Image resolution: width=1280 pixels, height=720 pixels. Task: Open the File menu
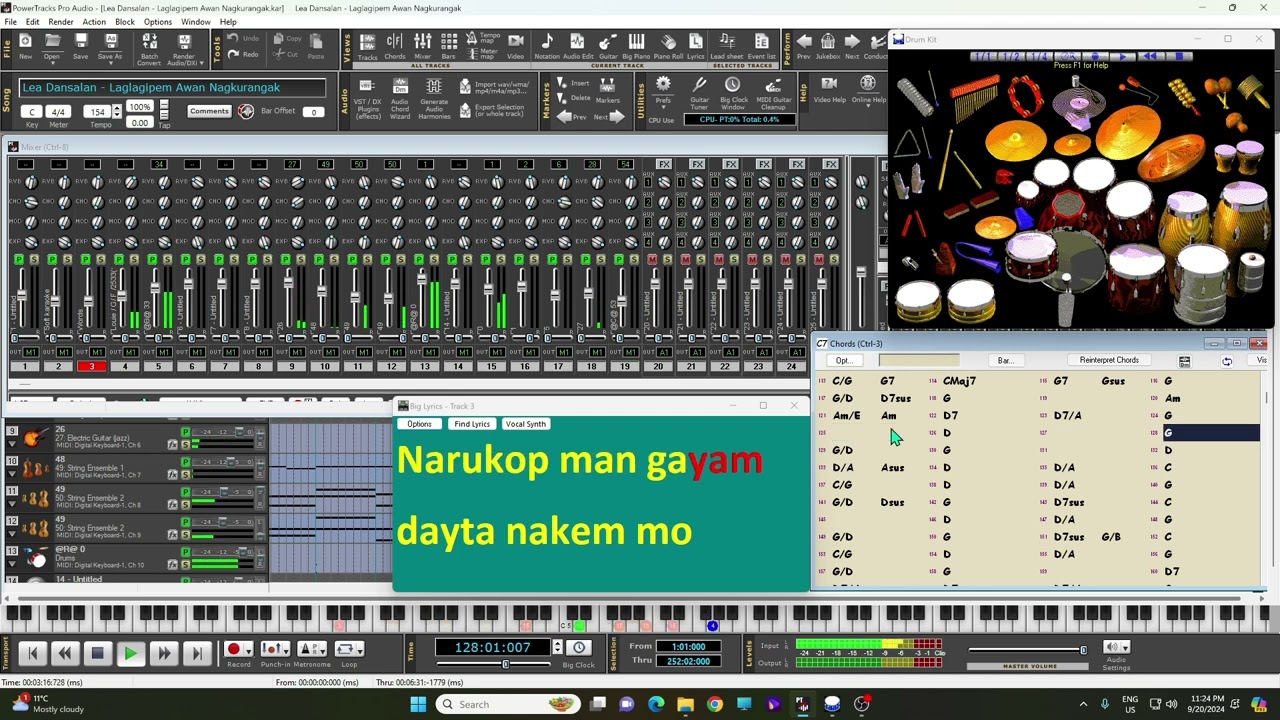tap(10, 22)
